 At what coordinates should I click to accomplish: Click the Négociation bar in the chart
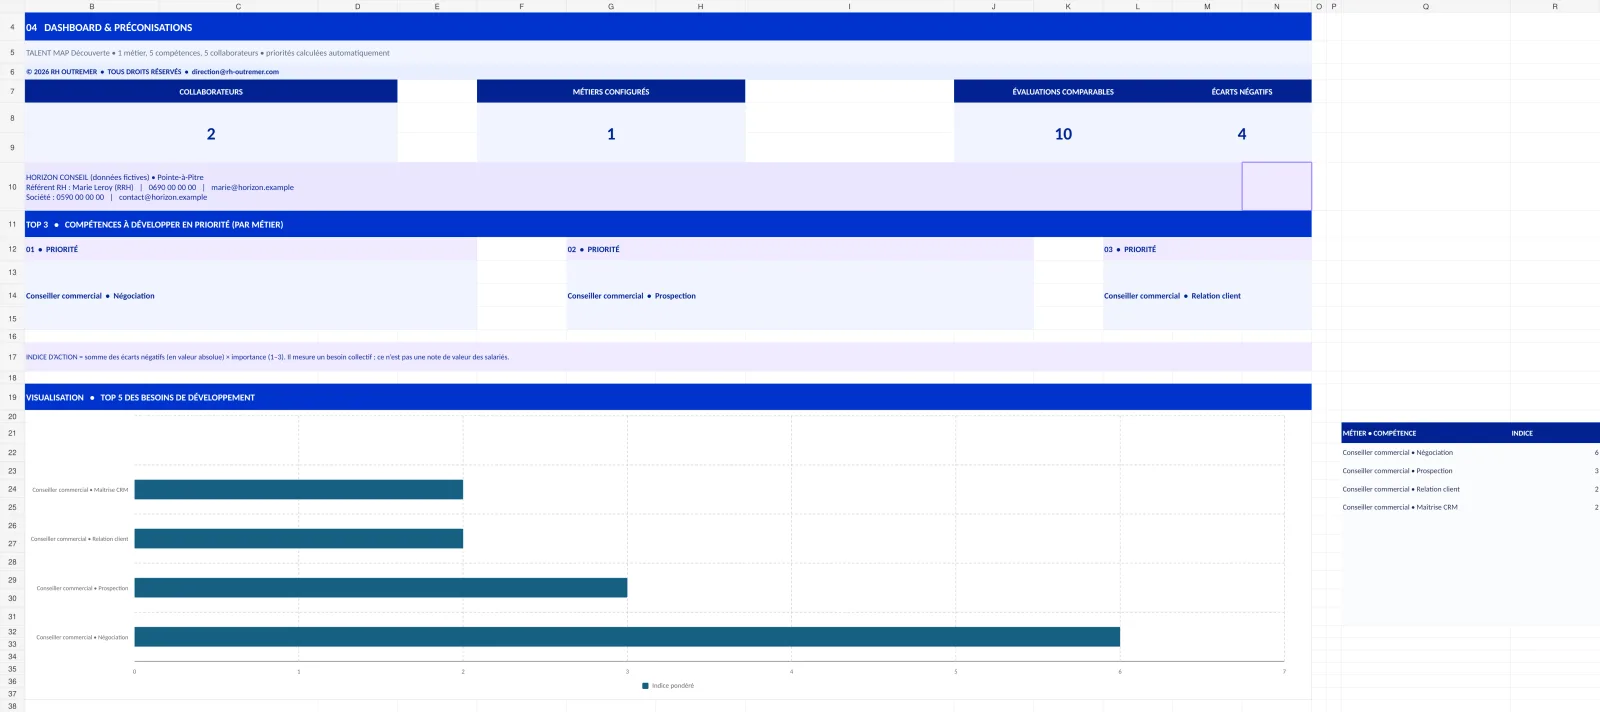coord(627,636)
